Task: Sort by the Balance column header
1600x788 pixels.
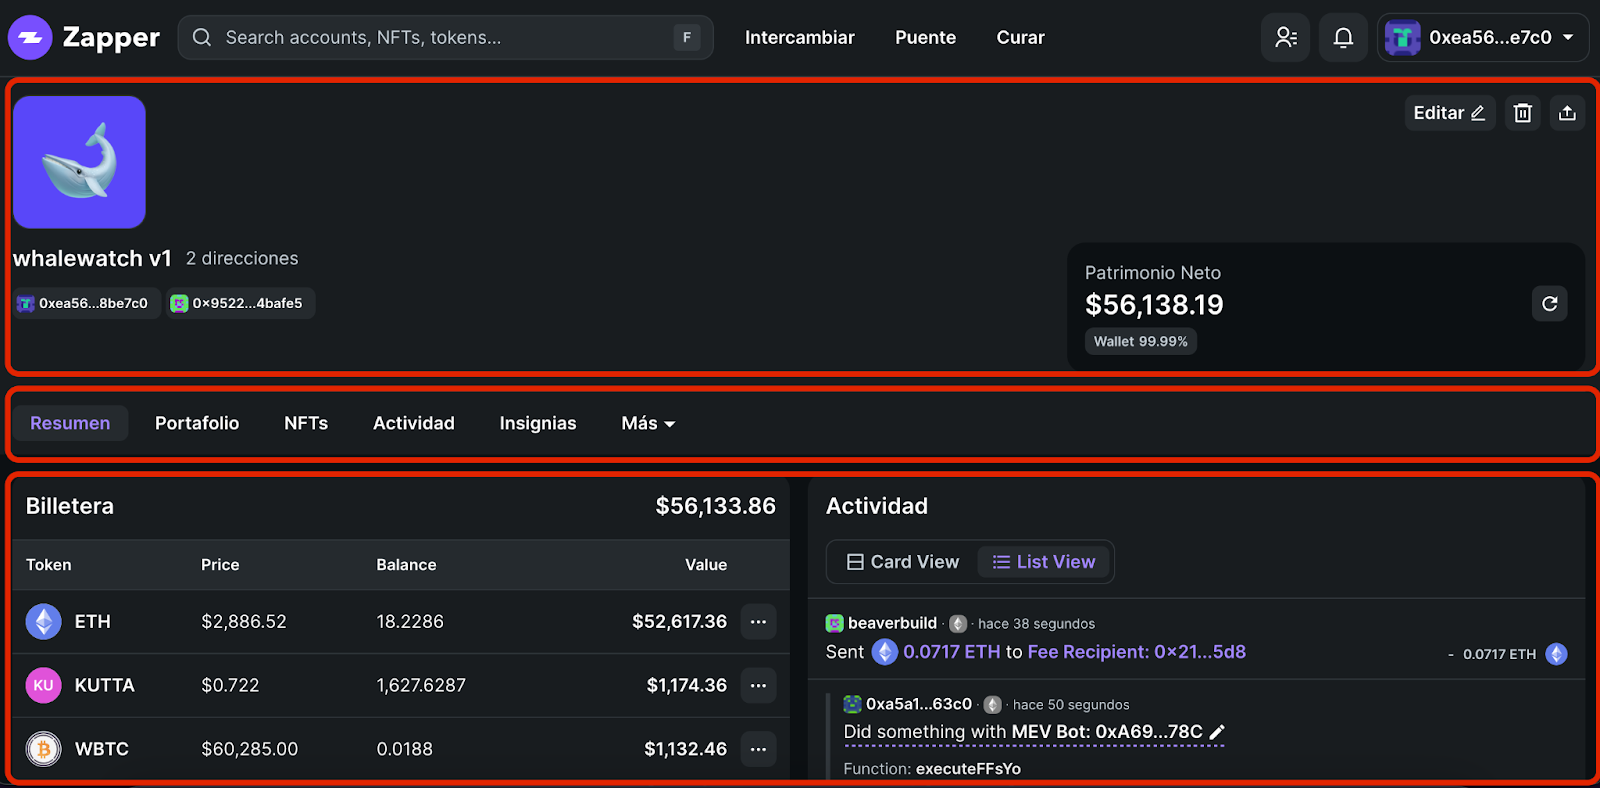Action: (406, 565)
